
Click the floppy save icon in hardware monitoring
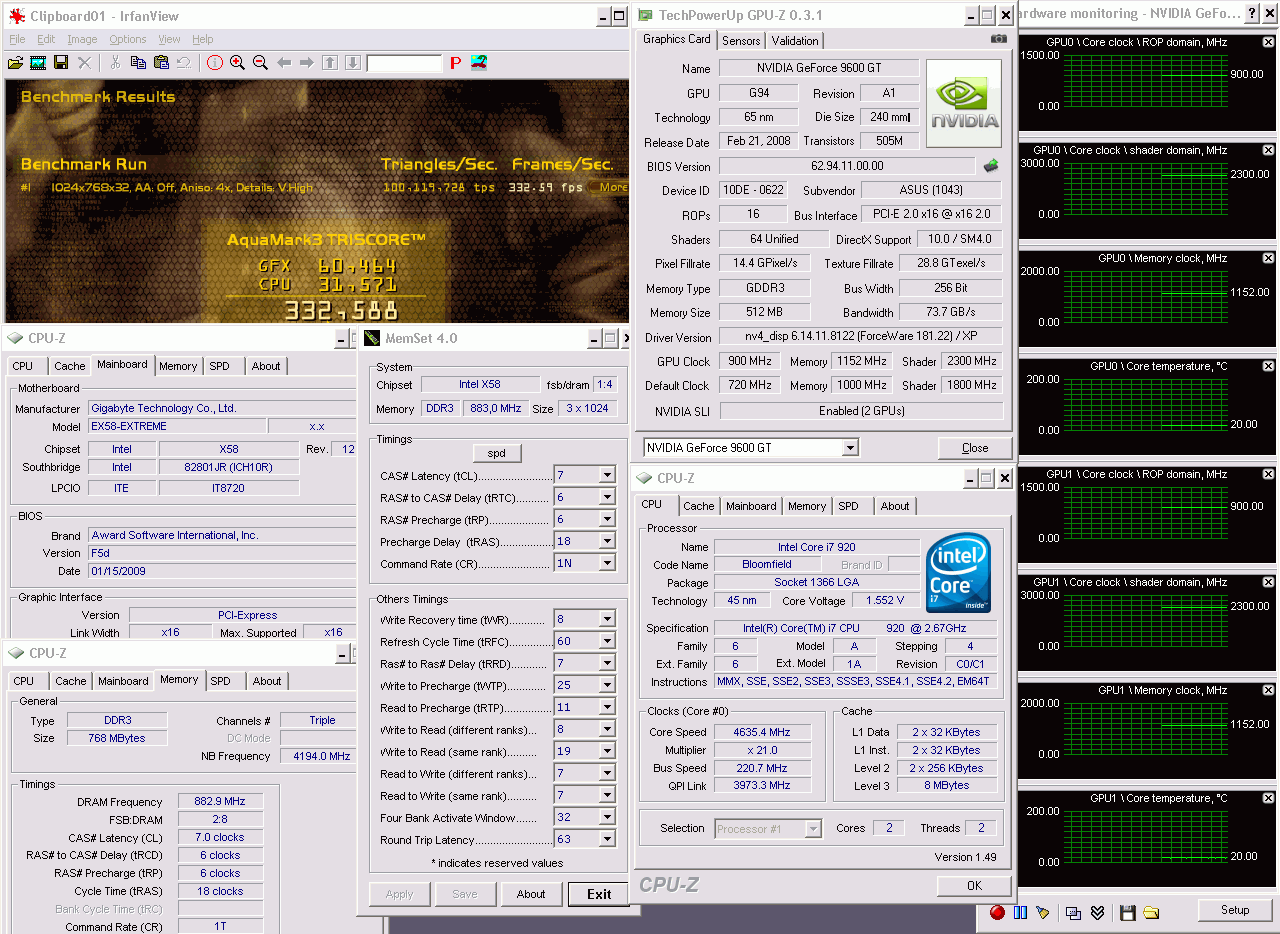[1127, 912]
